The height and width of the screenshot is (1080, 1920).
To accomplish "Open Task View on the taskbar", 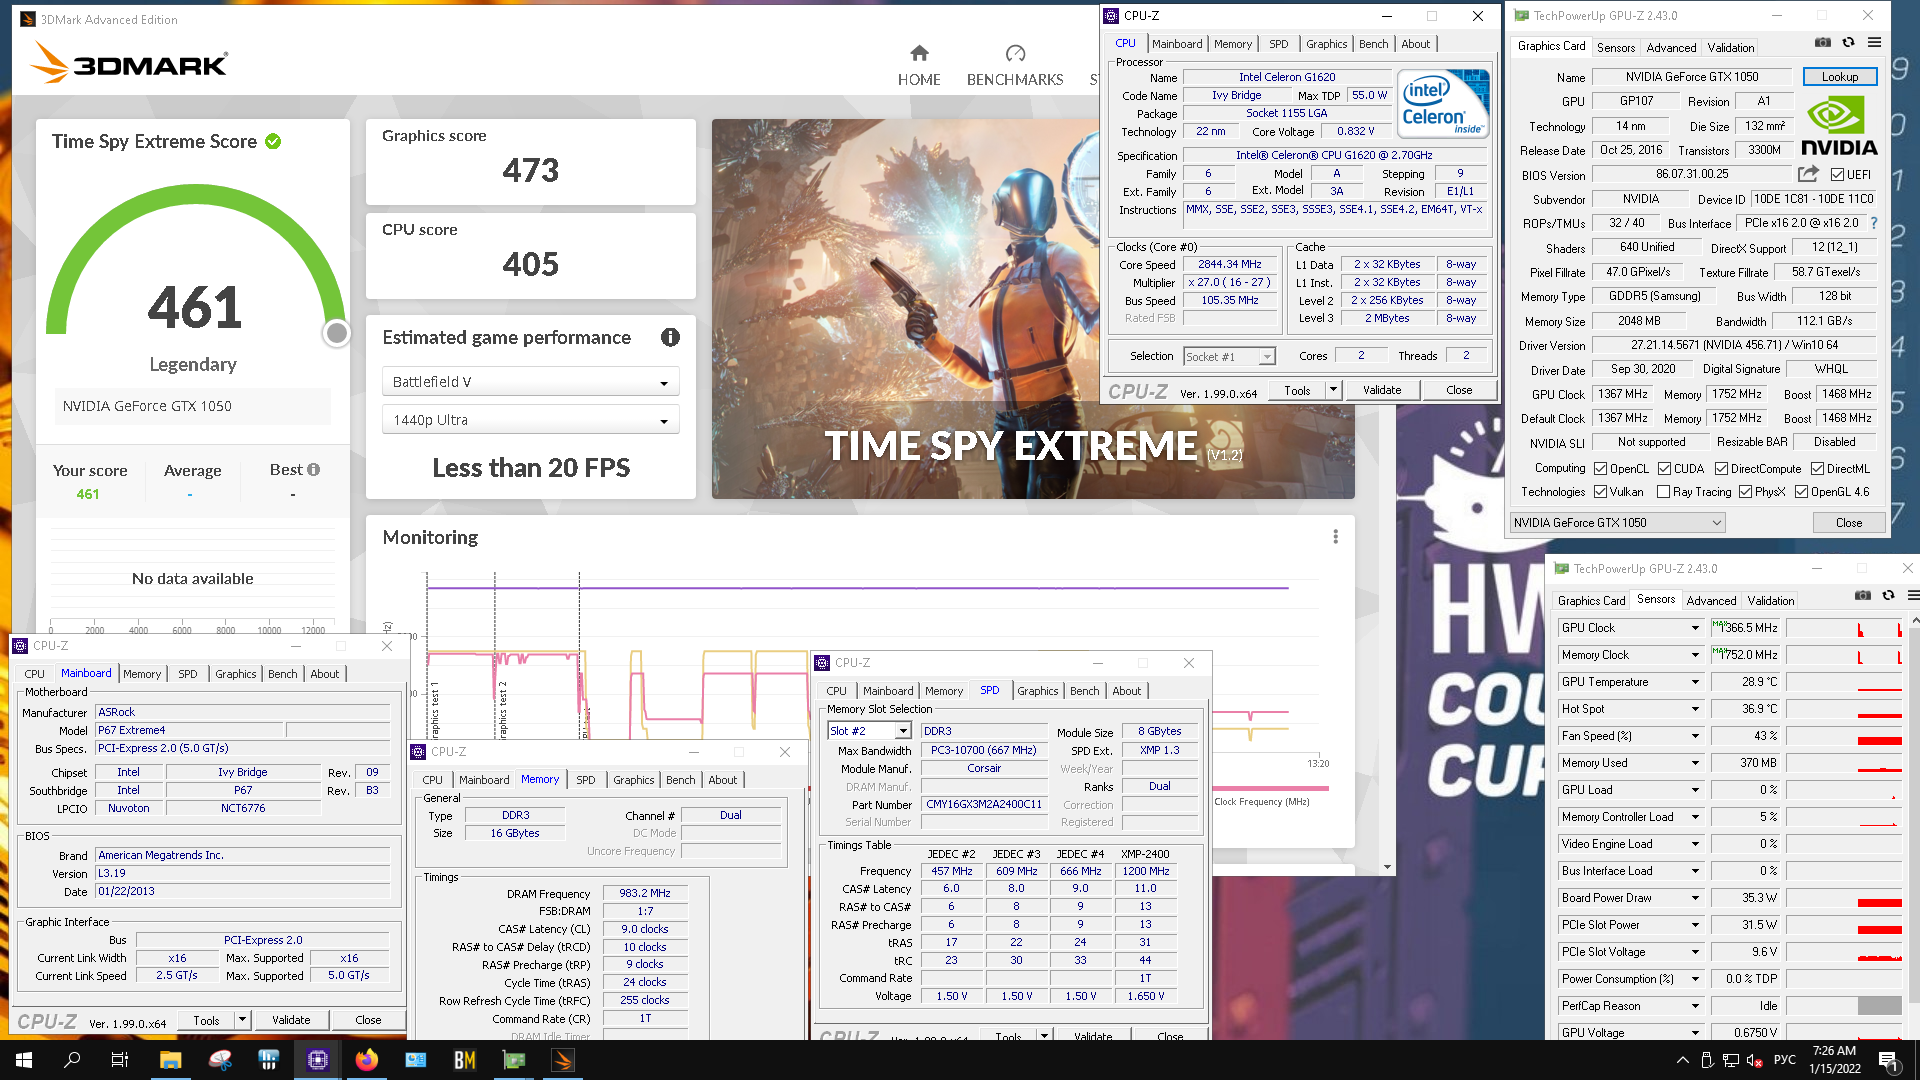I will (x=119, y=1060).
